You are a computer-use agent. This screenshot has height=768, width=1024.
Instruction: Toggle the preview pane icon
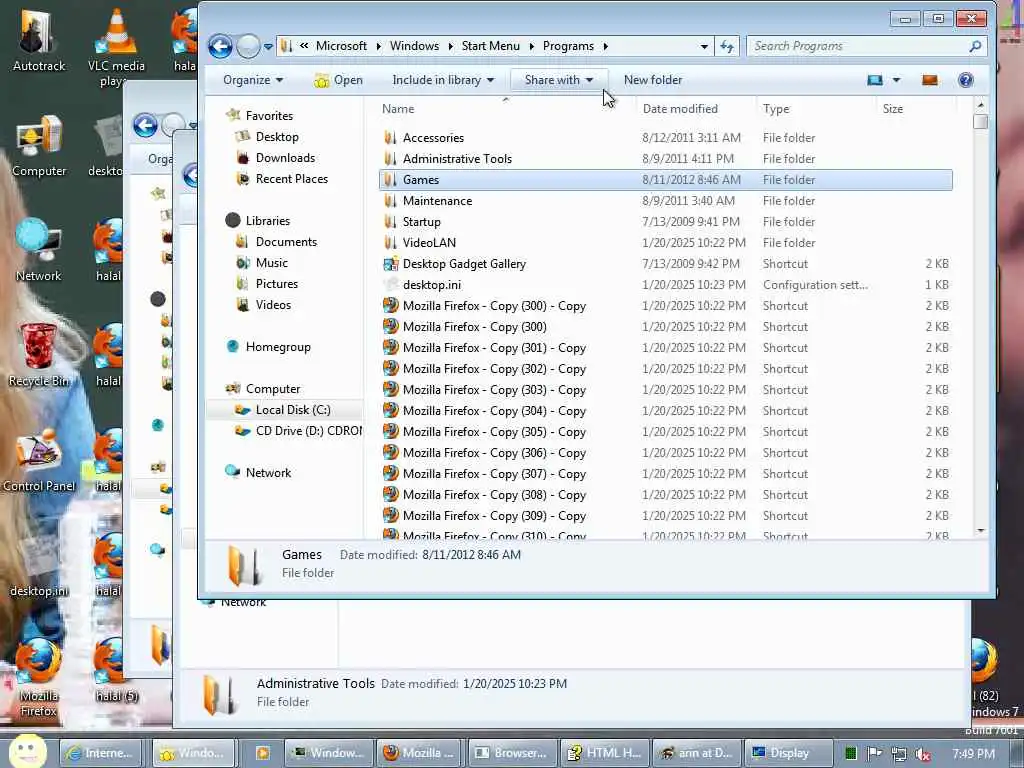[929, 80]
